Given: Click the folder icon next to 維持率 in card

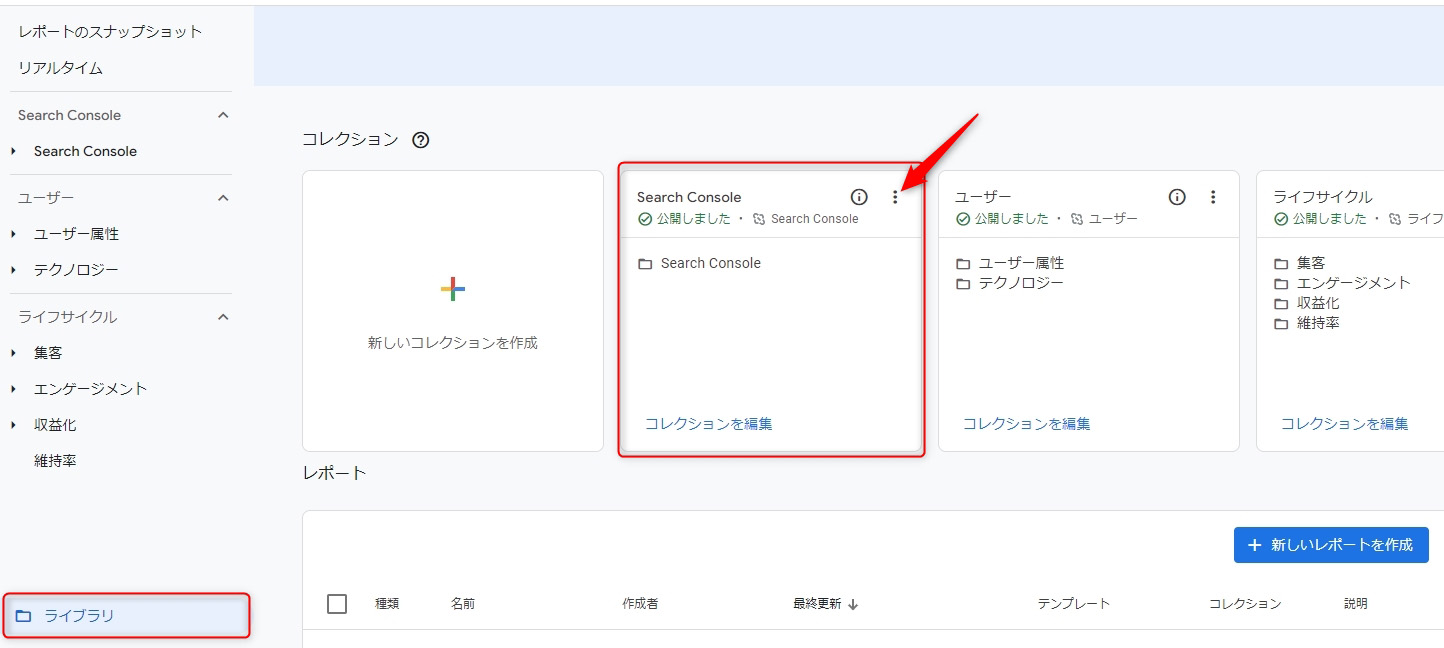Looking at the screenshot, I should 1281,324.
